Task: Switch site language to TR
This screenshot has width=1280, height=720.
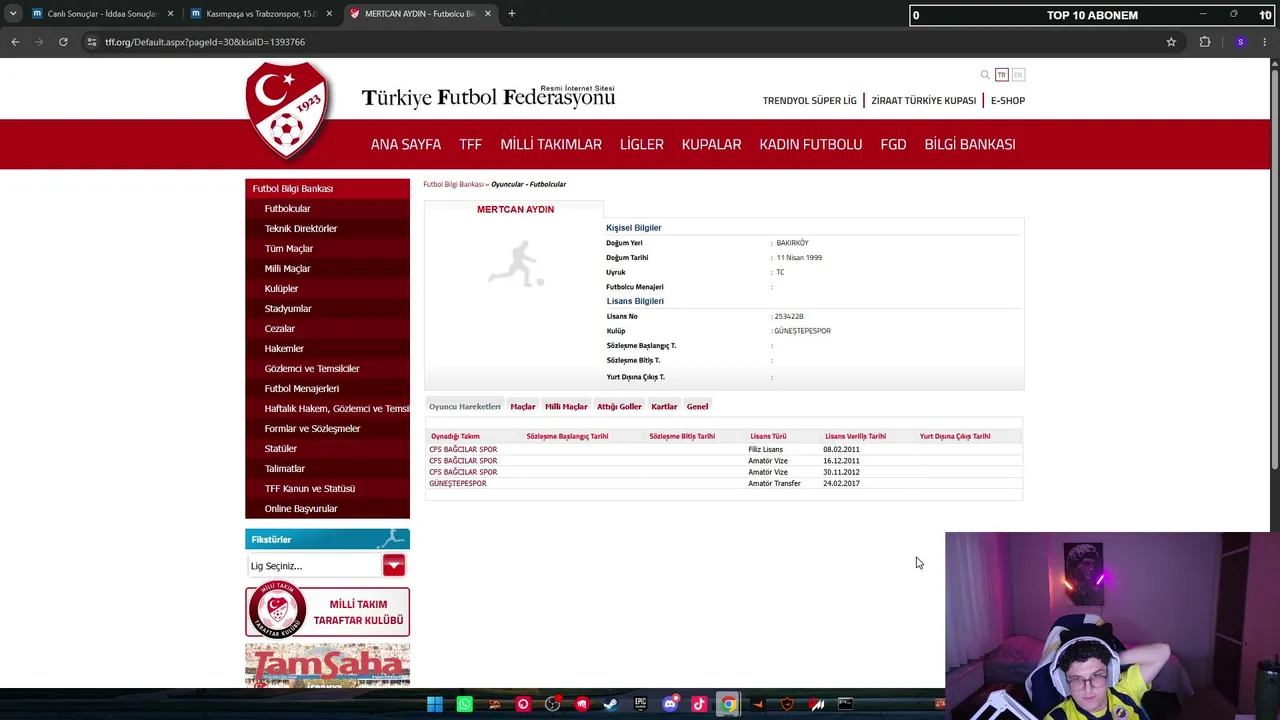Action: pyautogui.click(x=1001, y=75)
